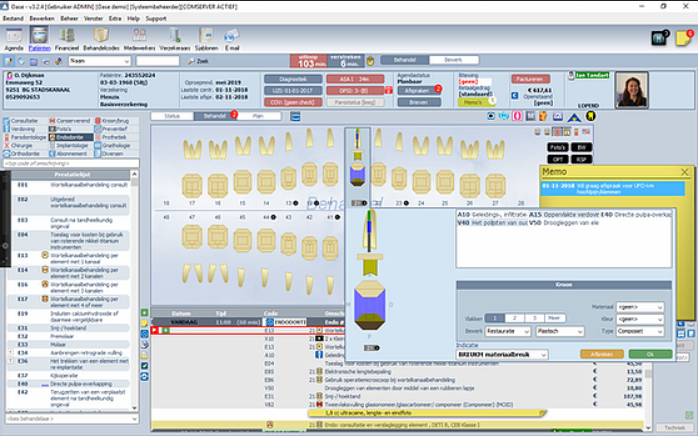Select the Parodontologie category
Image resolution: width=698 pixels, height=436 pixels.
point(25,137)
